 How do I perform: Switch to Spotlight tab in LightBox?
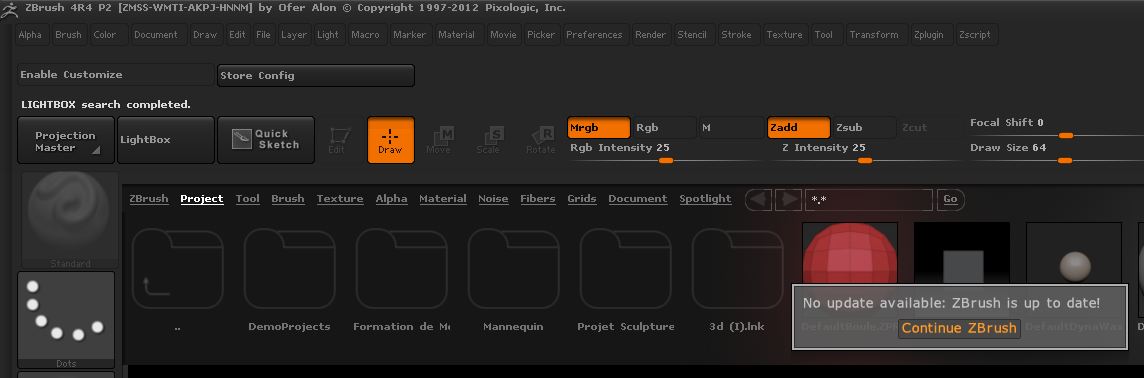point(706,198)
